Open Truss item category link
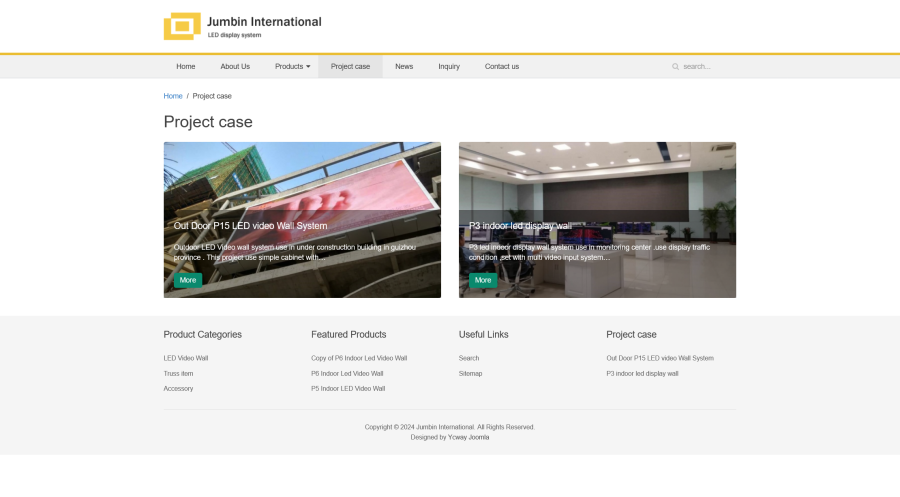 178,373
